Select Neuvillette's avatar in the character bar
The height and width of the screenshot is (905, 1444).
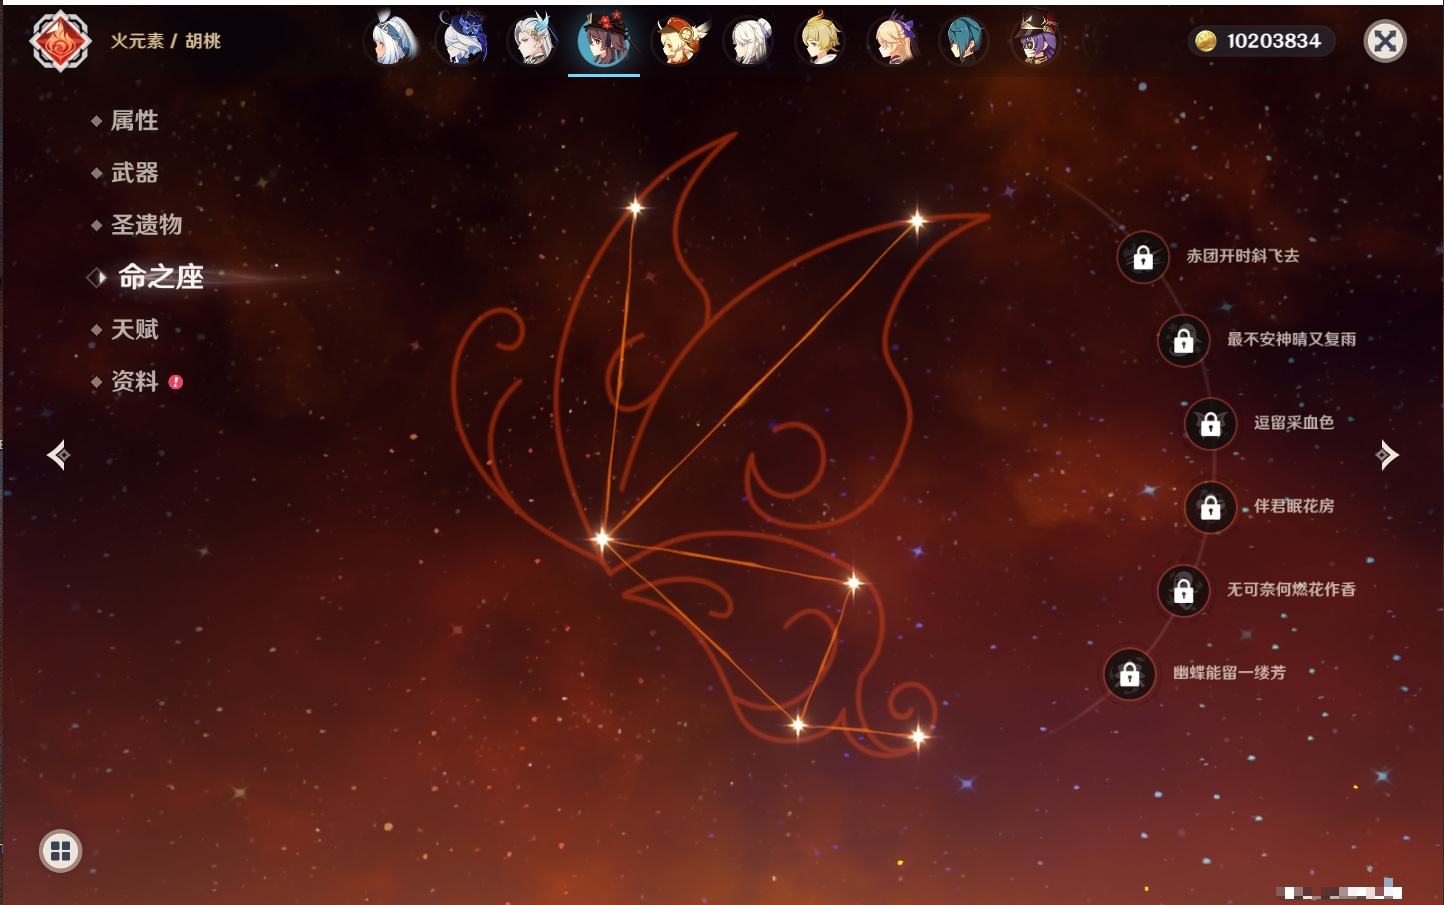tap(532, 41)
